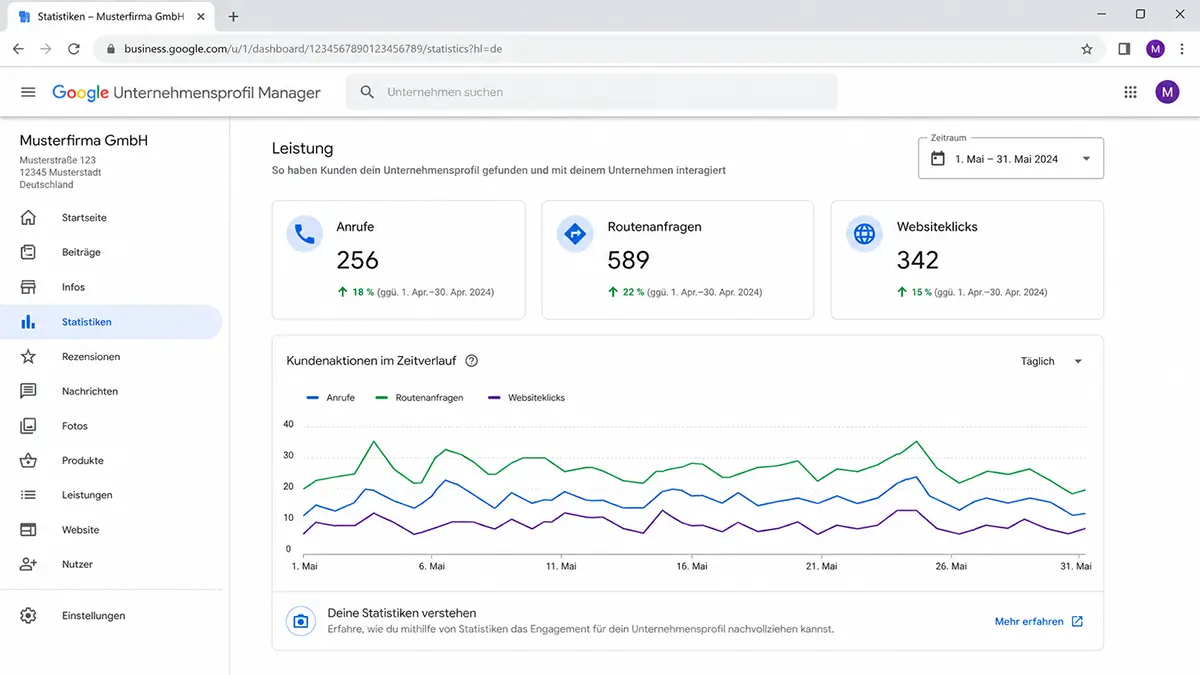Click the 22 % Routenanfragen change value
The image size is (1200, 675).
tap(634, 292)
